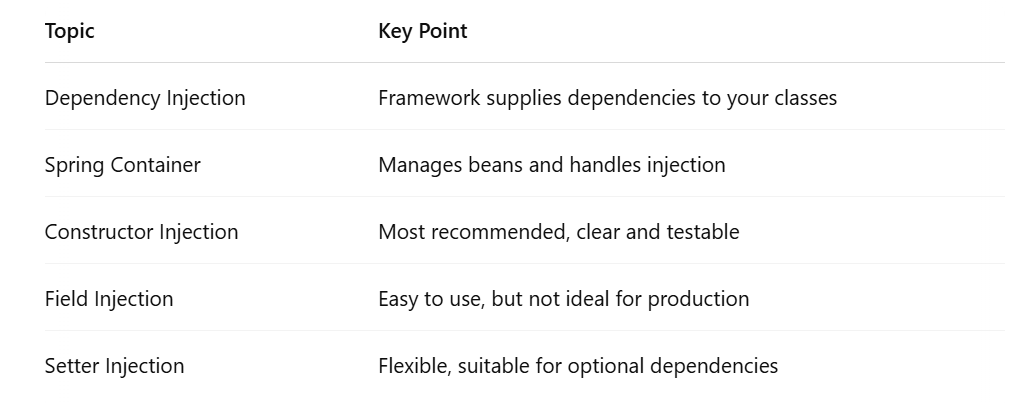Click the word 'production' in Field Injection row
This screenshot has height=403, width=1026.
(698, 299)
